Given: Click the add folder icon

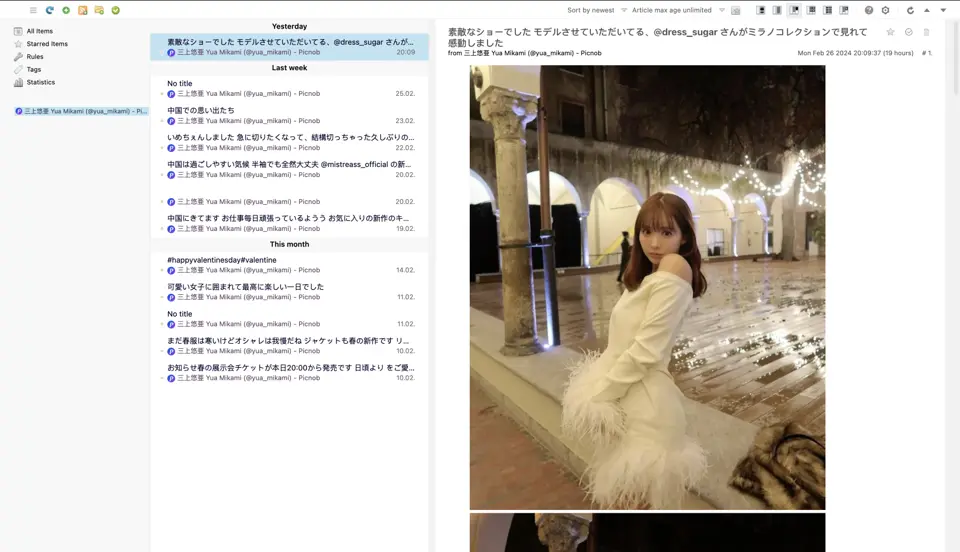Looking at the screenshot, I should coord(99,10).
